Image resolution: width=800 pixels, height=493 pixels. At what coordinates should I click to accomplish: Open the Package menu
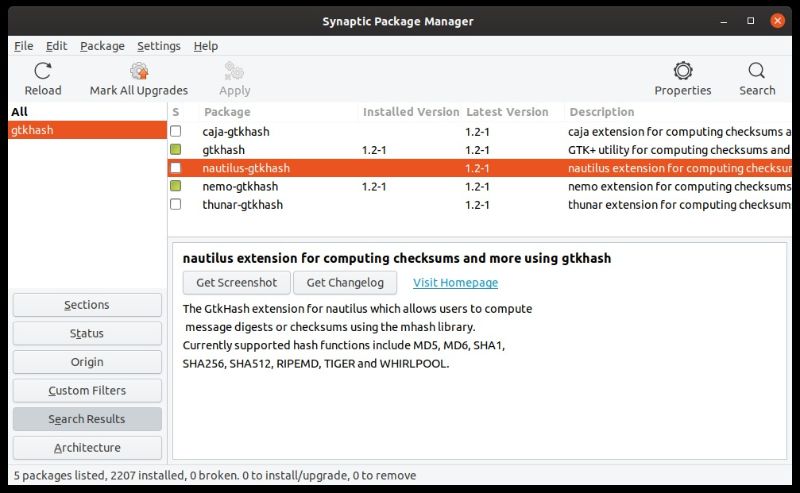click(x=102, y=46)
